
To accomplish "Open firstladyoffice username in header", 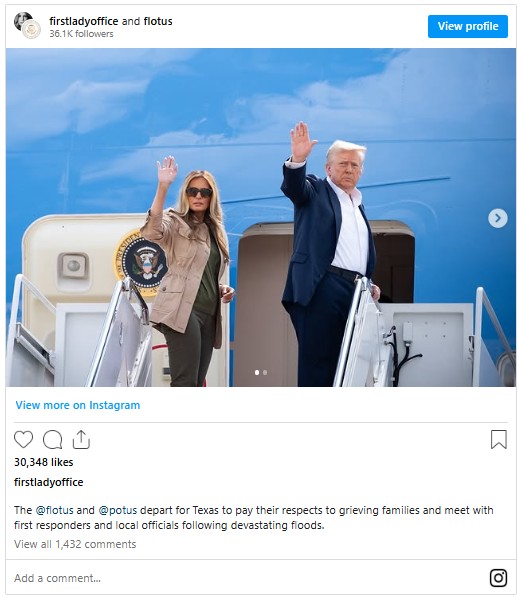I will [84, 21].
